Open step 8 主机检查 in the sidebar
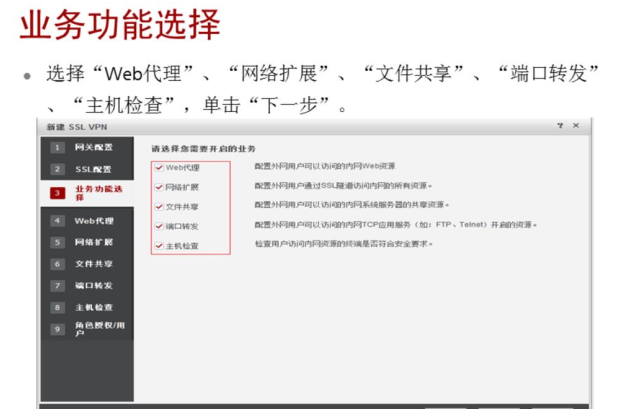Viewport: 630px width, 409px height. [87, 307]
